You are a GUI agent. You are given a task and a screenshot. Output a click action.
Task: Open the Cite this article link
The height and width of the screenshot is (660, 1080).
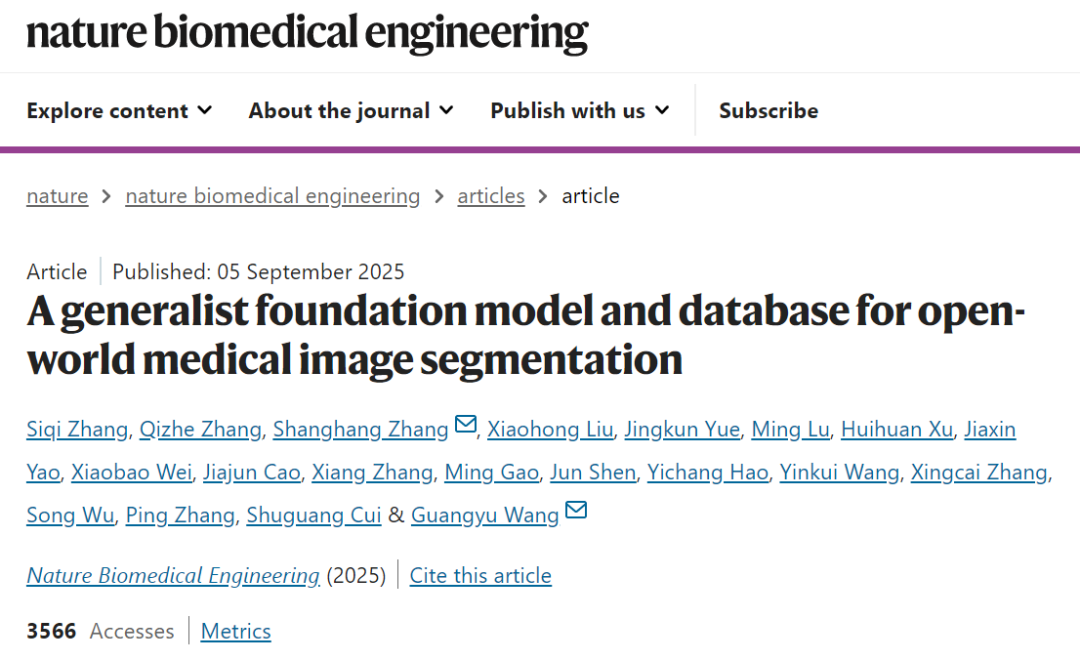480,576
